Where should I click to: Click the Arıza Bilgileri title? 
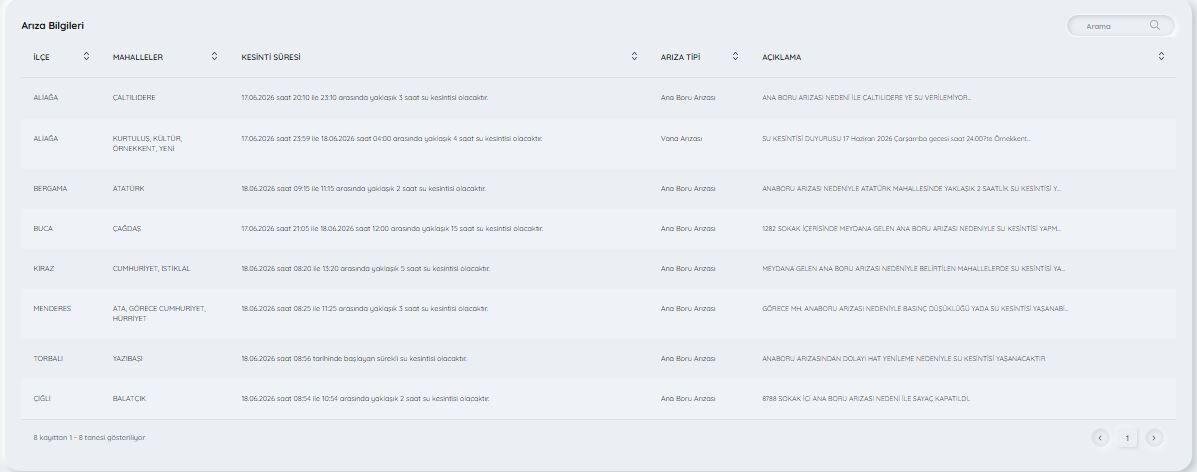click(x=53, y=26)
